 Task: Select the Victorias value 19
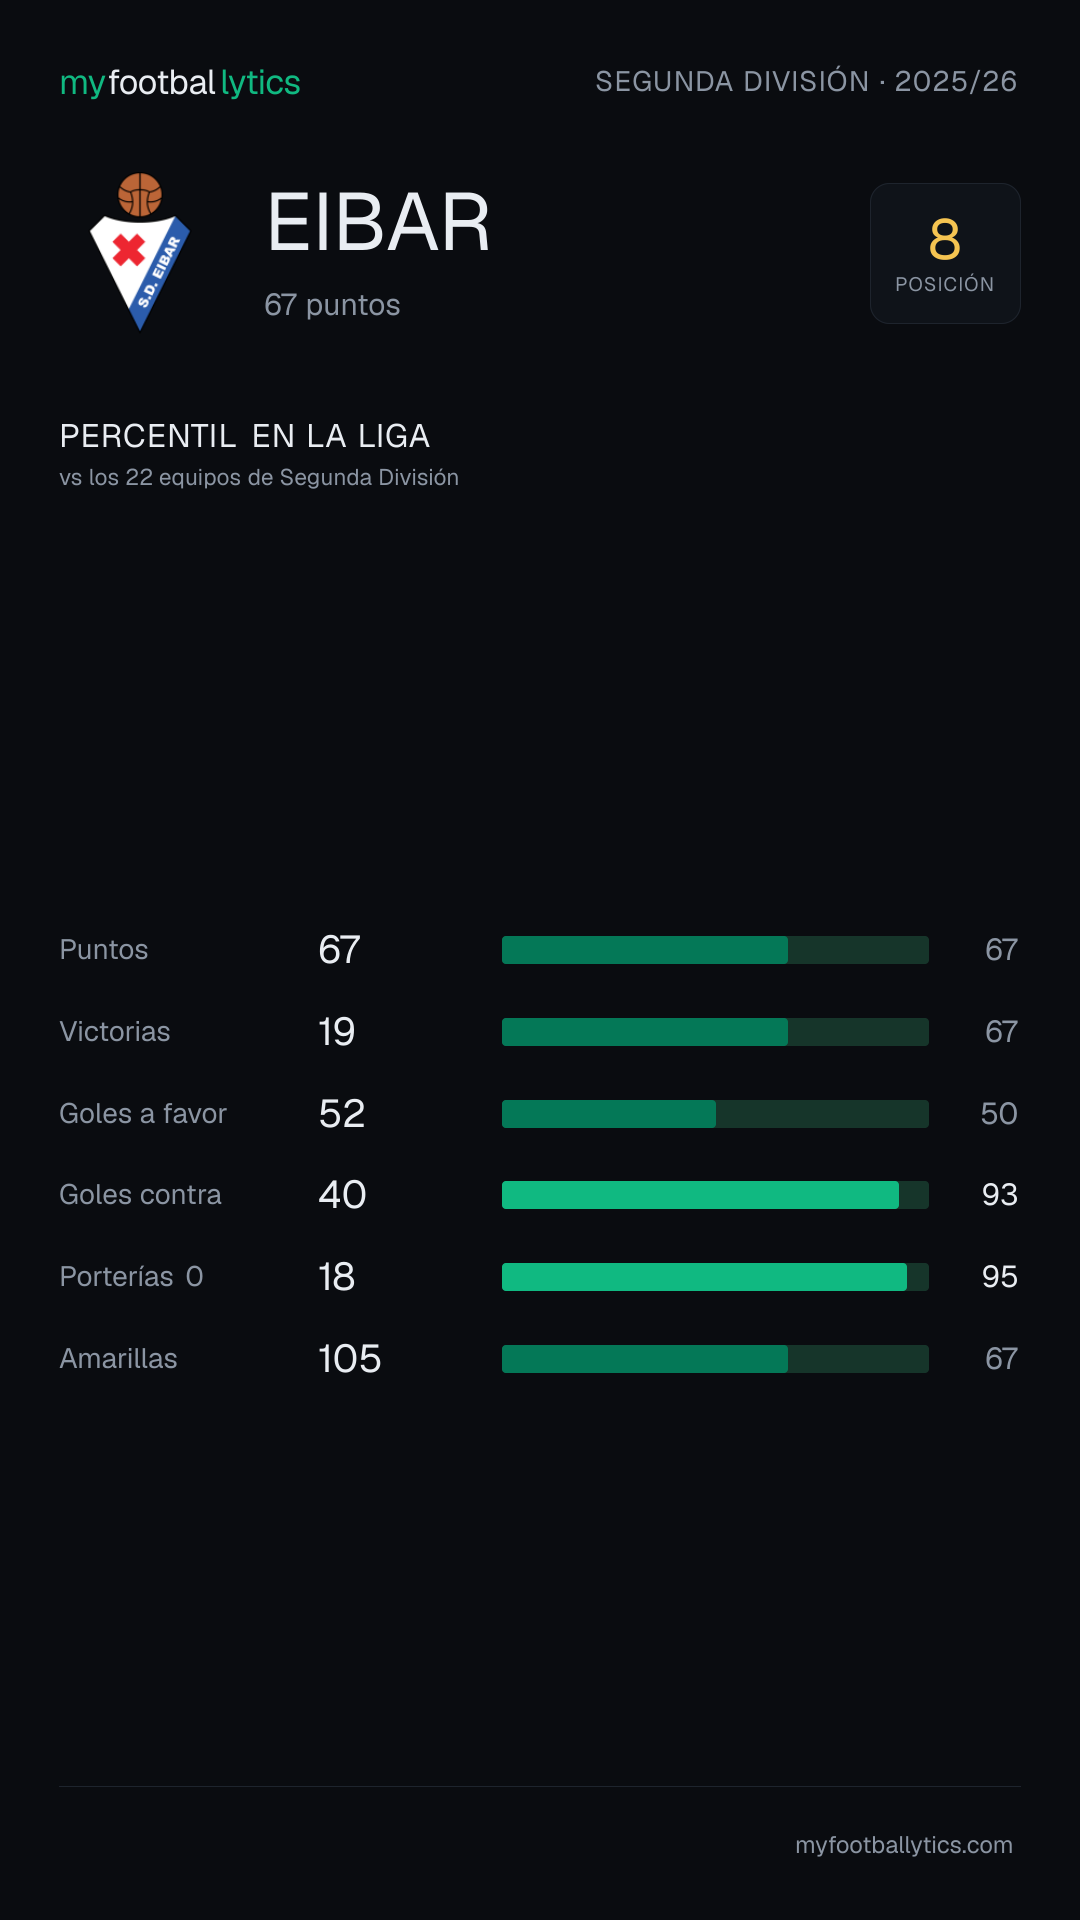click(337, 1032)
